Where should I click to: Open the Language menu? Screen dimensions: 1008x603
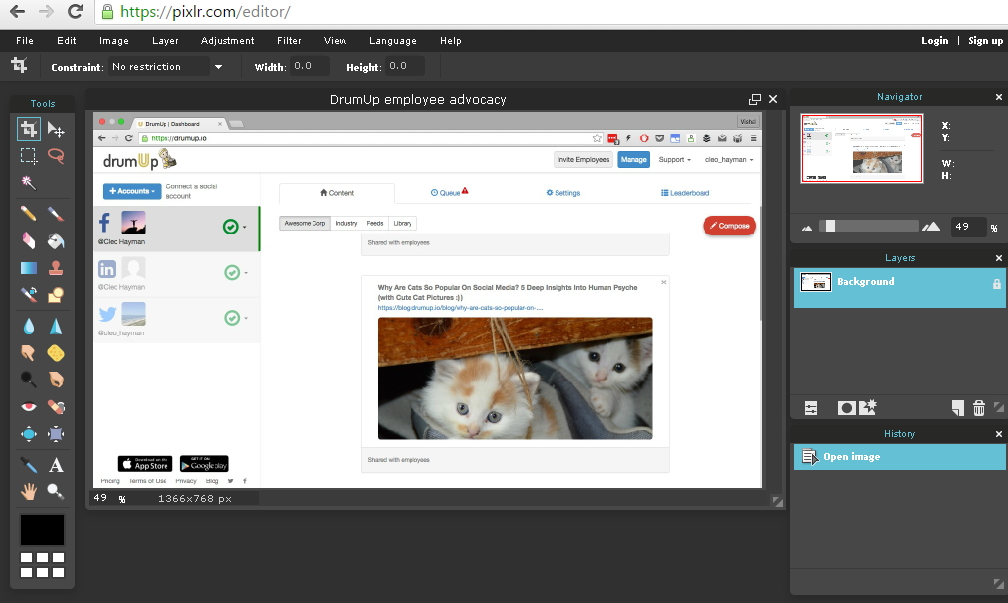393,40
